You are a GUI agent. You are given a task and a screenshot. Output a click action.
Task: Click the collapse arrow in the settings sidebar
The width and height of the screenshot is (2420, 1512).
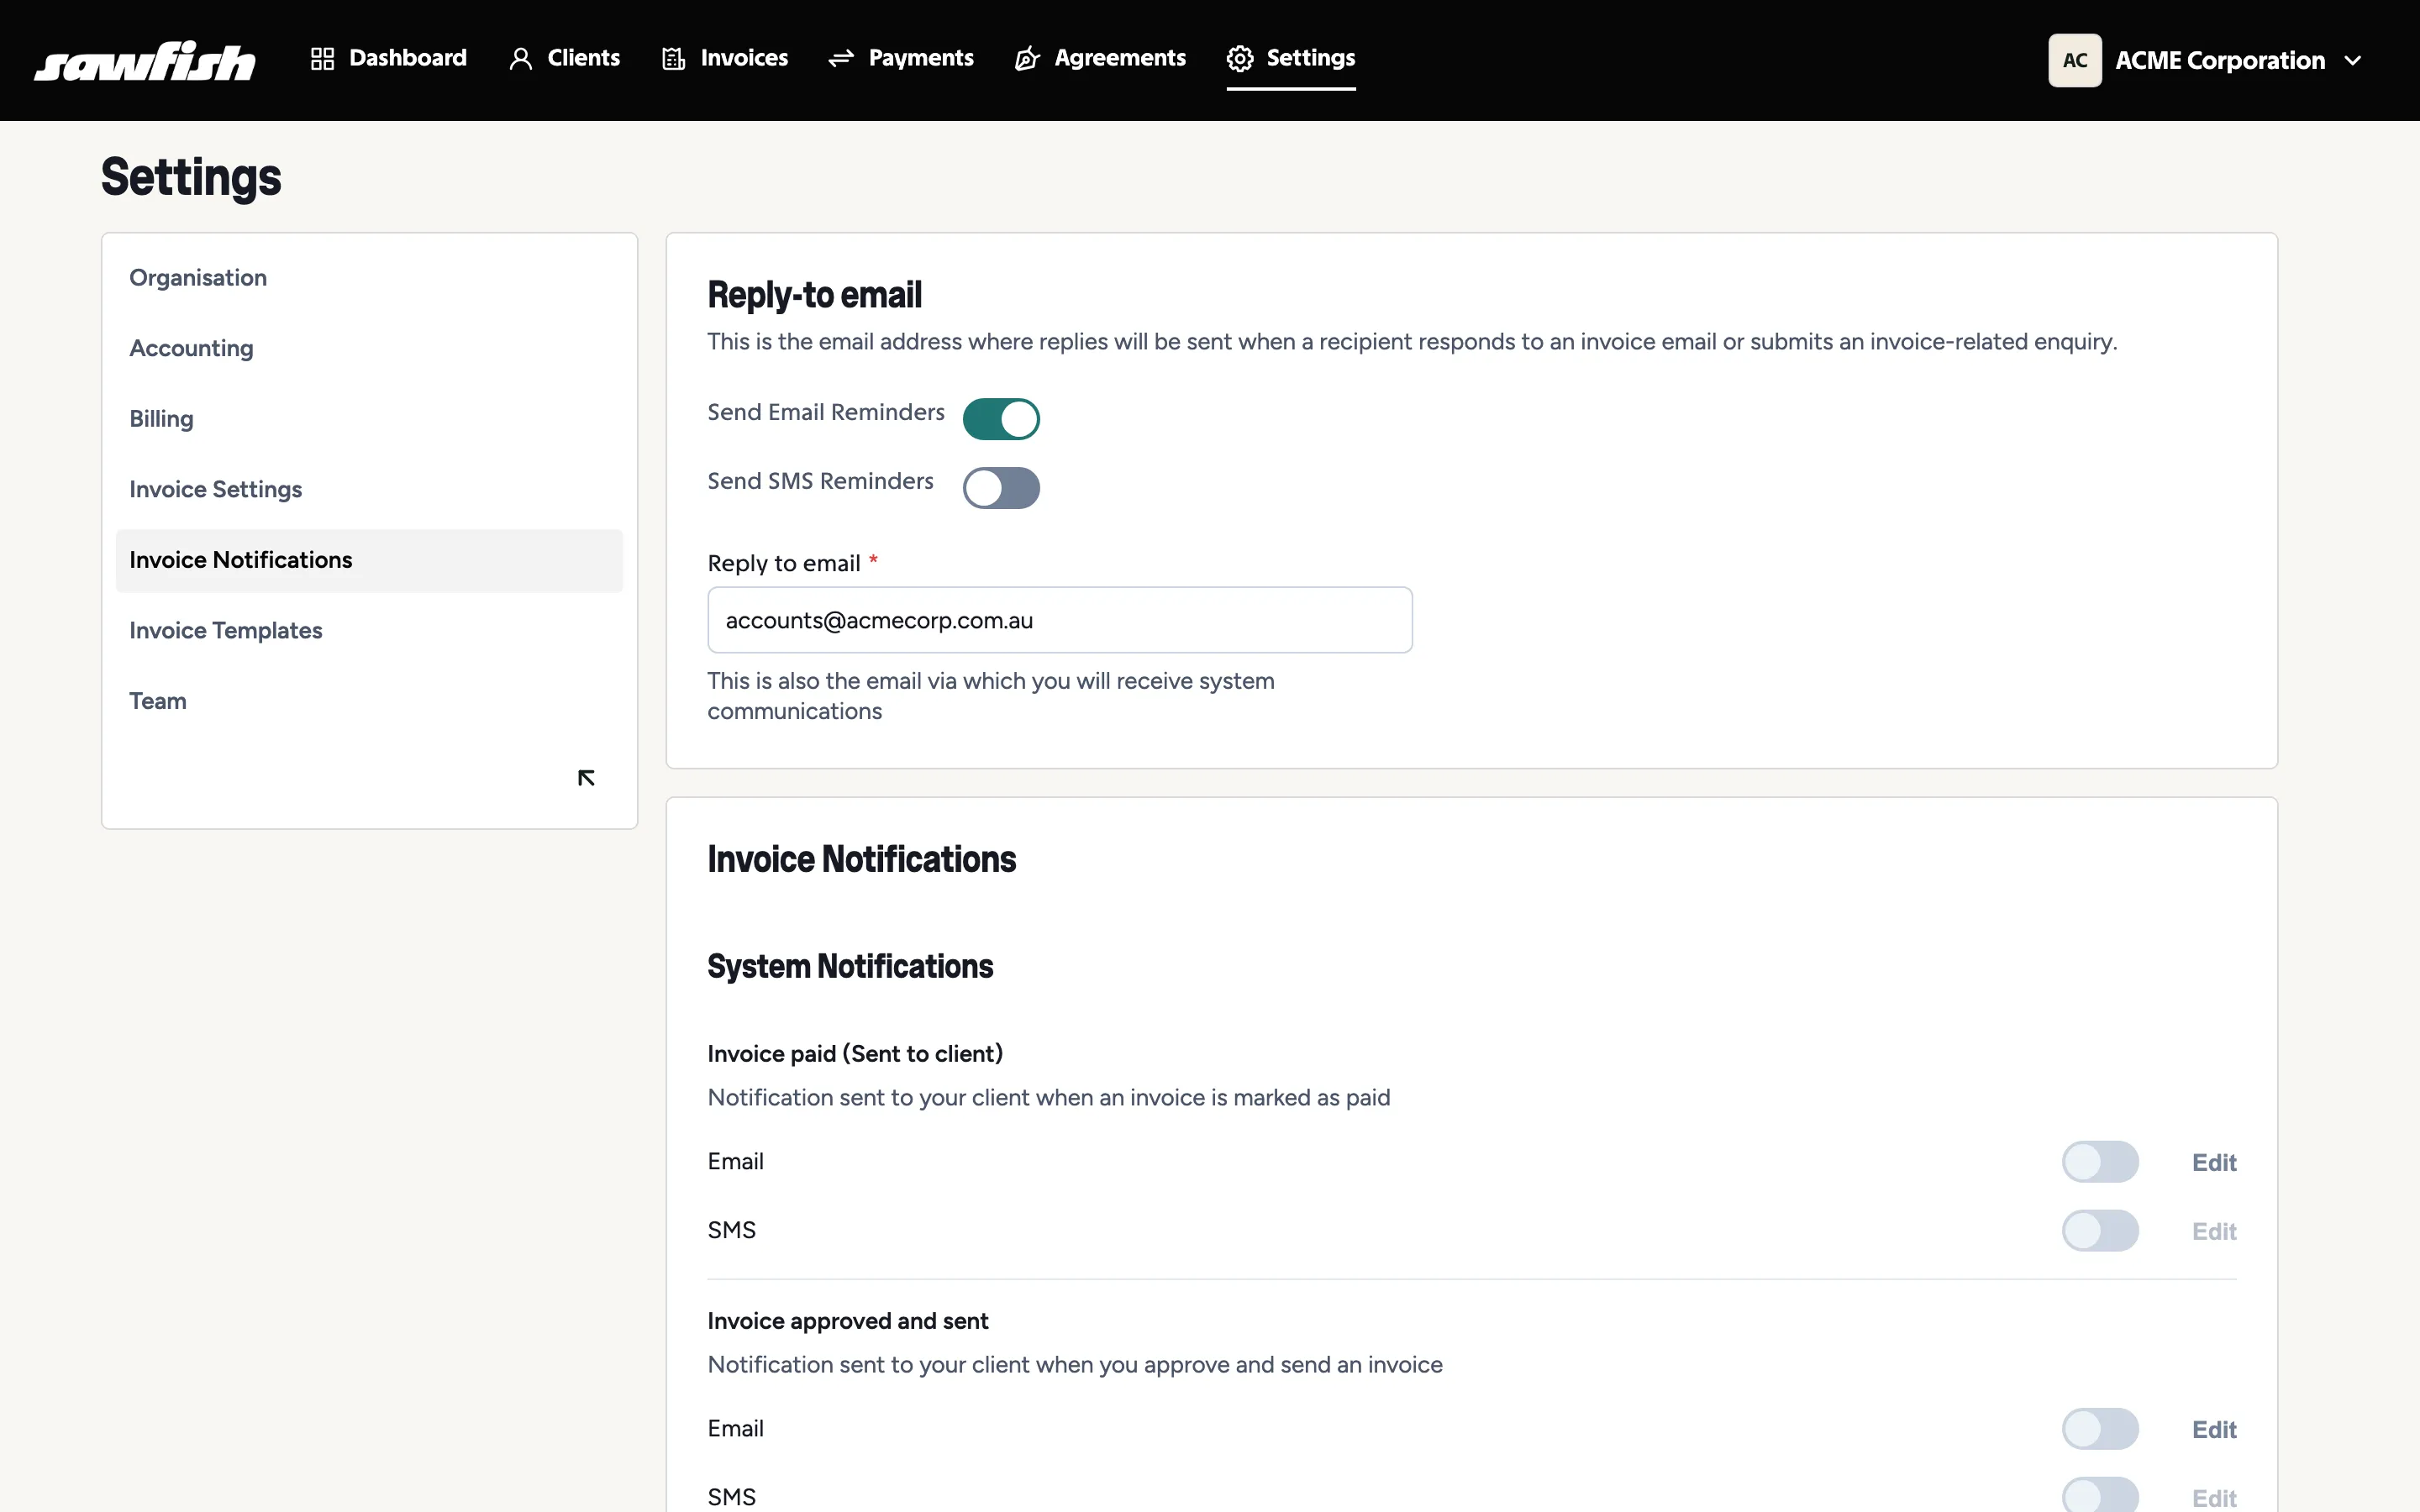(x=586, y=778)
